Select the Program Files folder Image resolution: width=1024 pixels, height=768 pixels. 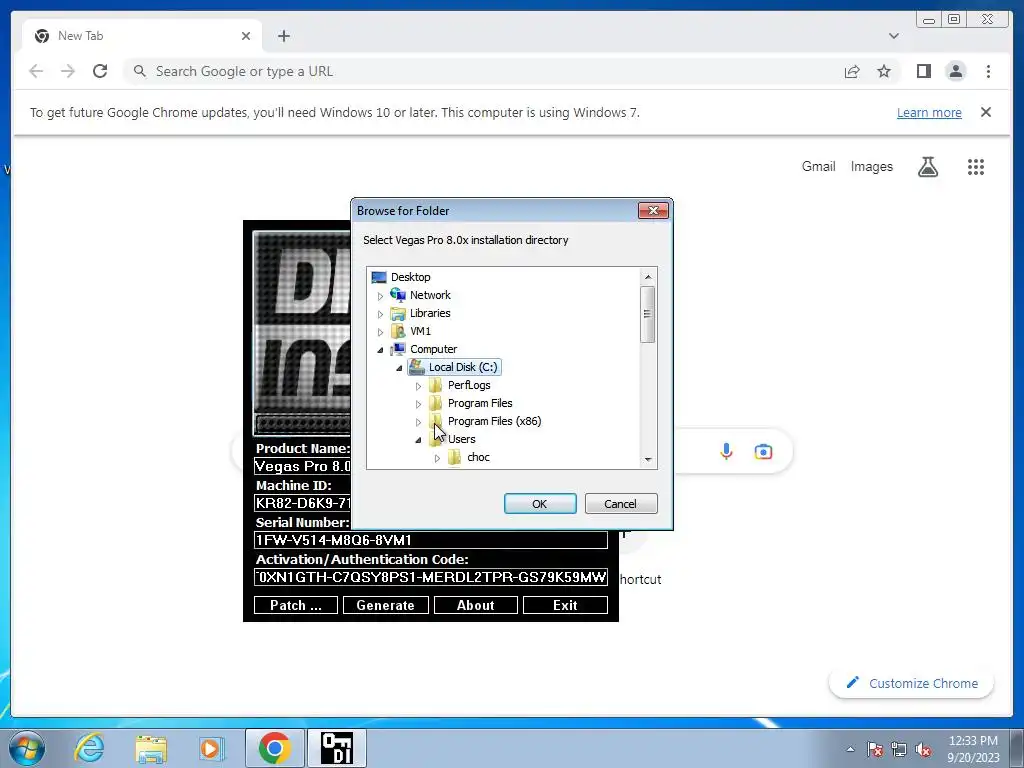(x=480, y=403)
